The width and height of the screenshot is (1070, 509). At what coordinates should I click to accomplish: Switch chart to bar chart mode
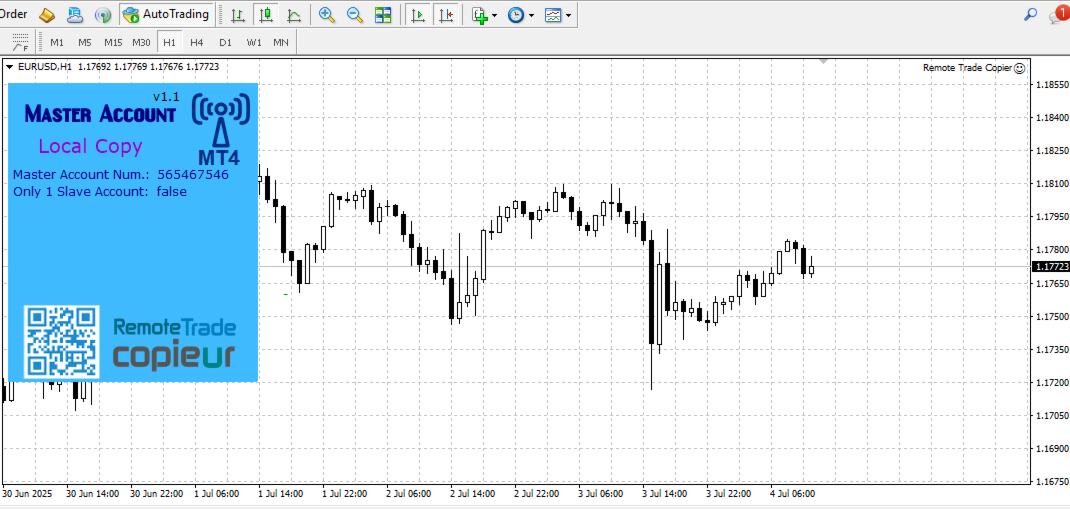pos(238,14)
